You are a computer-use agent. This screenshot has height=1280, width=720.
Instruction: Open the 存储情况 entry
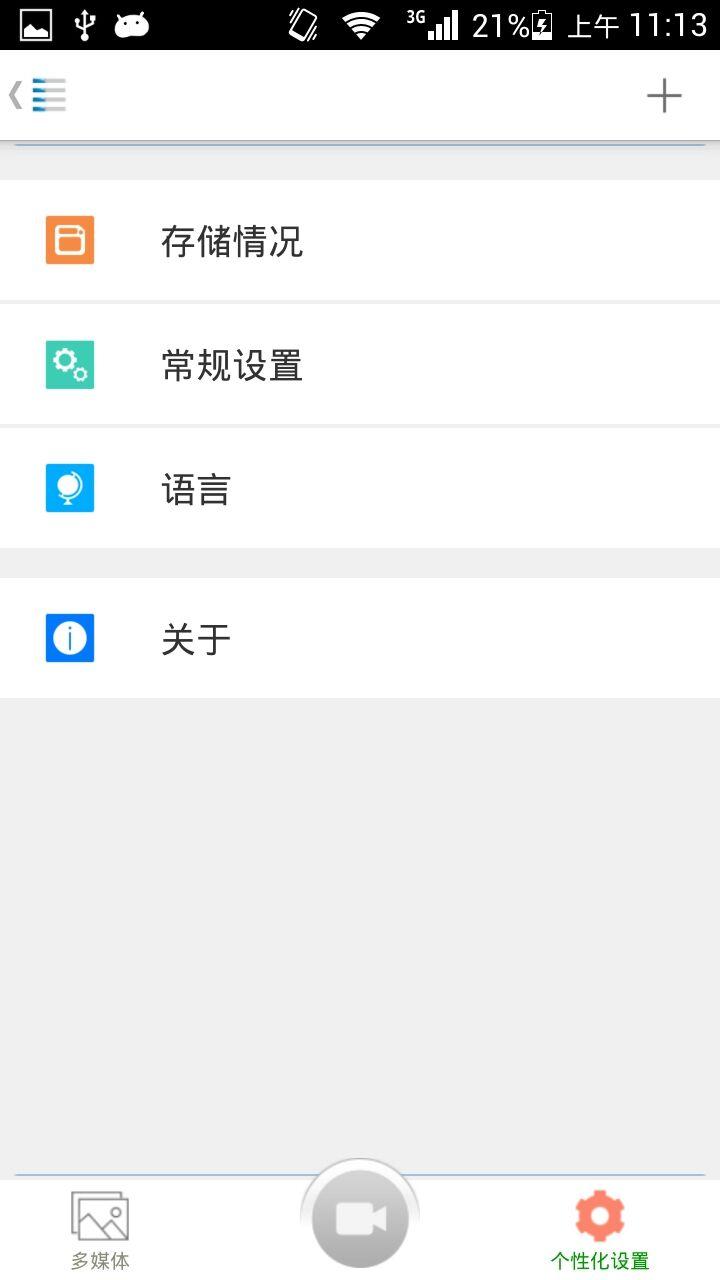tap(360, 240)
